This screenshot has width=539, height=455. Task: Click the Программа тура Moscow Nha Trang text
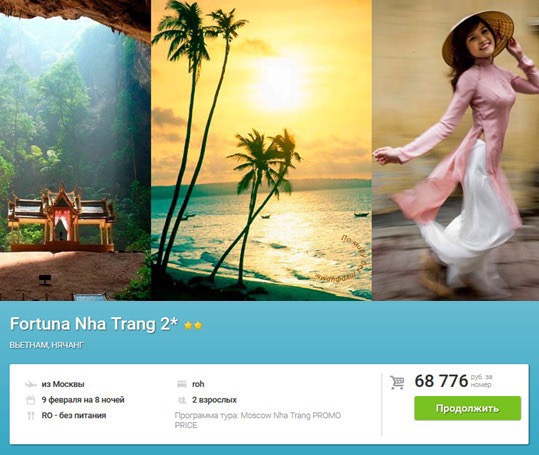pos(258,420)
